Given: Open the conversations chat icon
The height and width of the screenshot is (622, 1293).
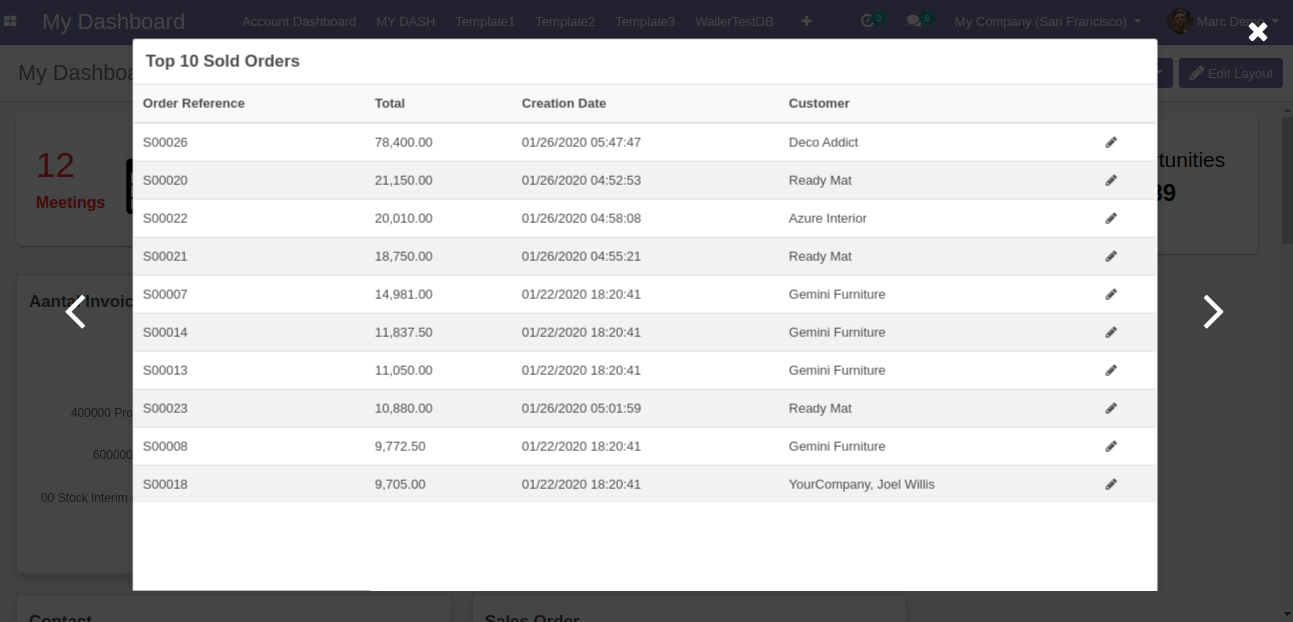Looking at the screenshot, I should point(914,21).
